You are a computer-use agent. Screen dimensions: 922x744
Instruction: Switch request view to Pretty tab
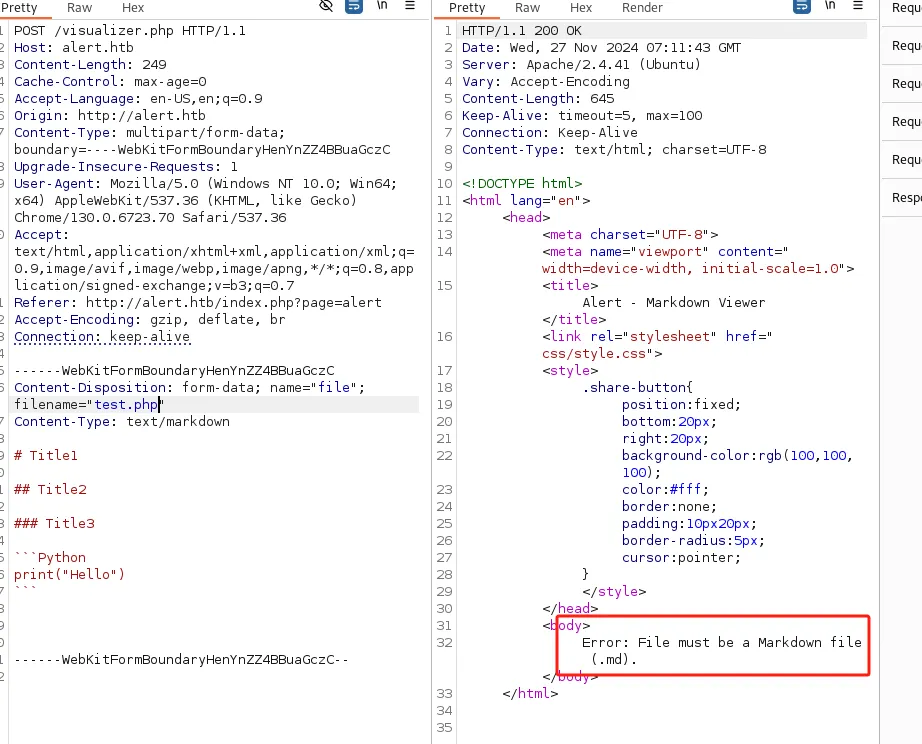pyautogui.click(x=19, y=8)
